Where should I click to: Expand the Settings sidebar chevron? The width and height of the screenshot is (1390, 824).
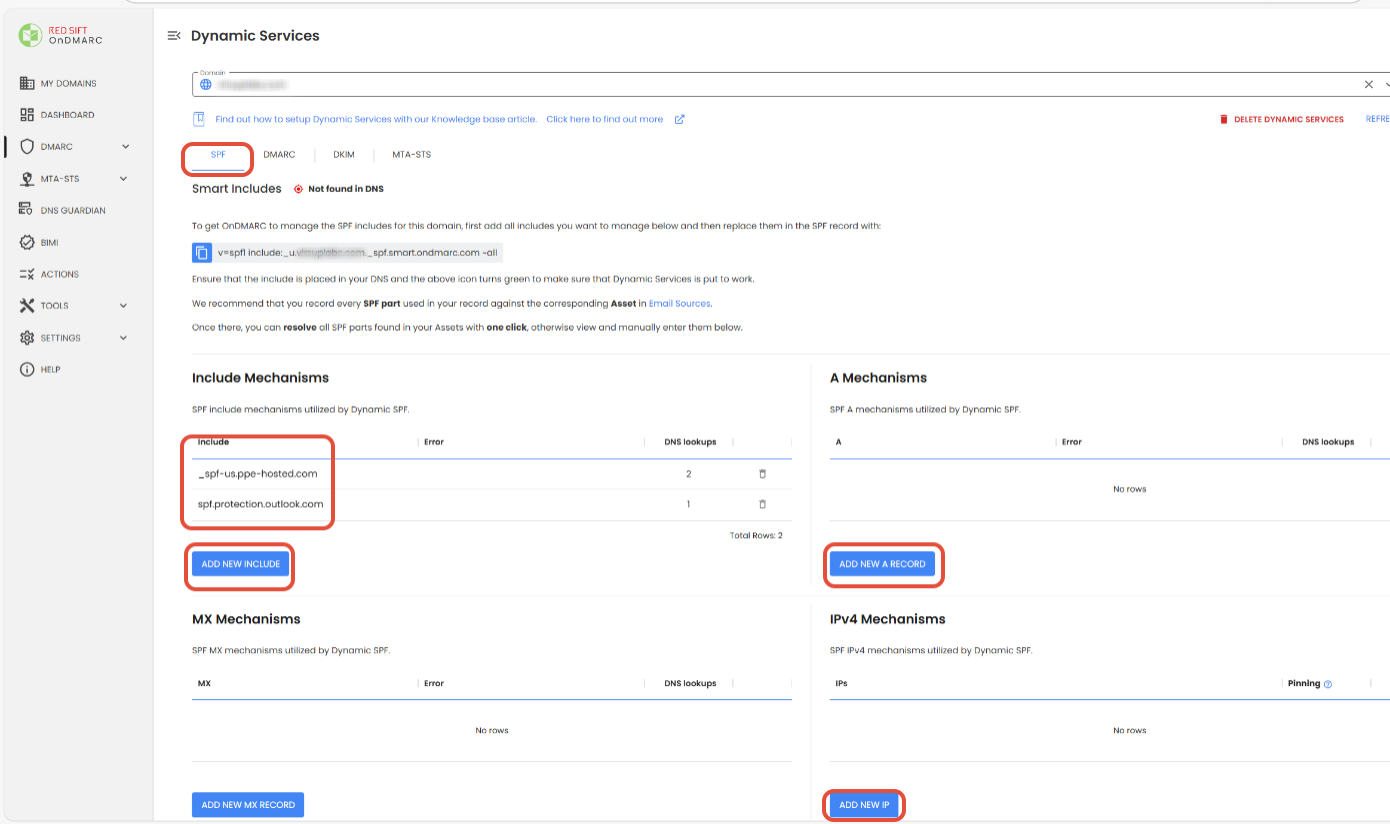[x=124, y=338]
